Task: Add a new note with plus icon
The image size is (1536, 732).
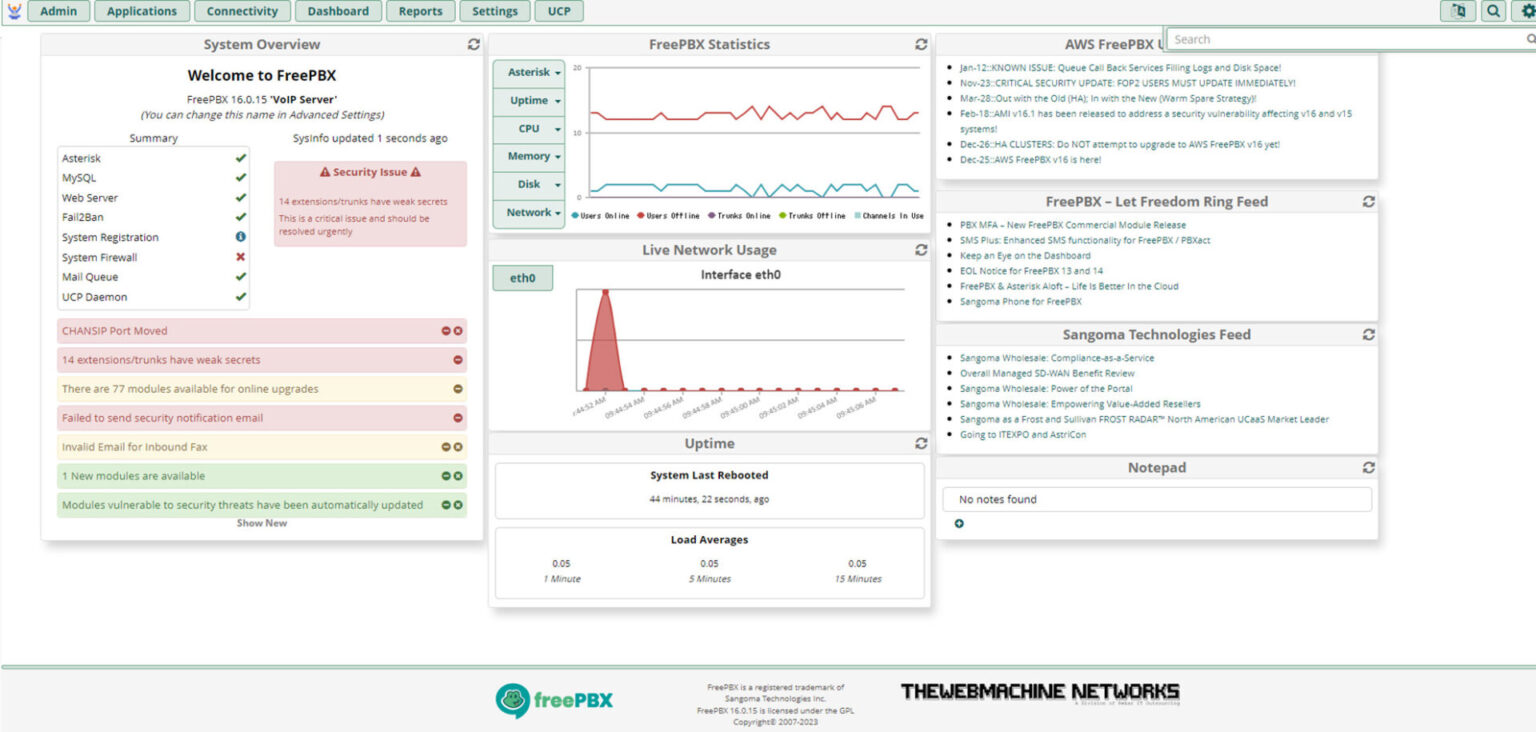Action: [959, 523]
